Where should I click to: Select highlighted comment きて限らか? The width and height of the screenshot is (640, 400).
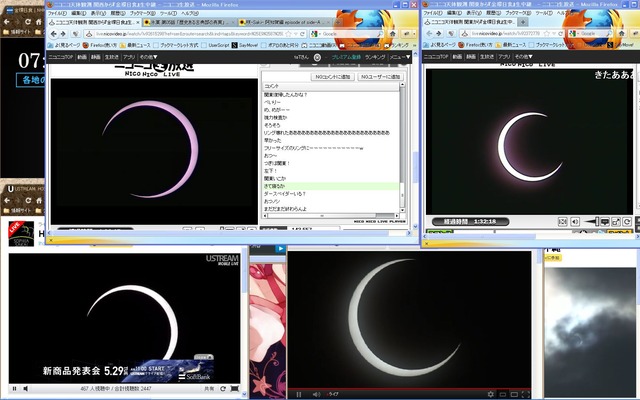pos(330,186)
